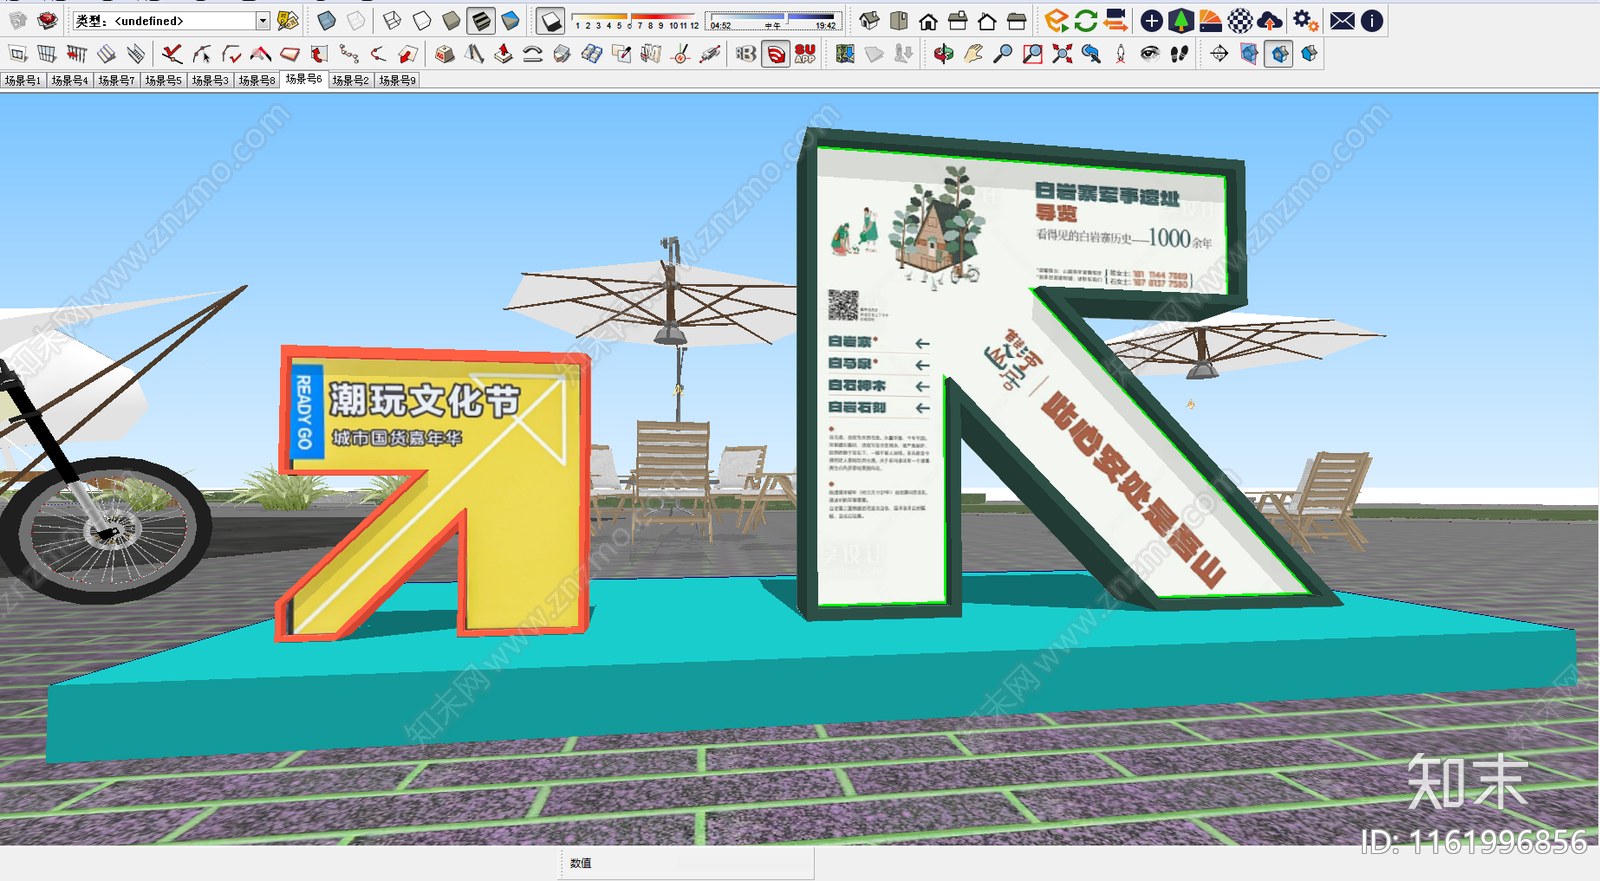Select Wireframe face style

coord(393,20)
